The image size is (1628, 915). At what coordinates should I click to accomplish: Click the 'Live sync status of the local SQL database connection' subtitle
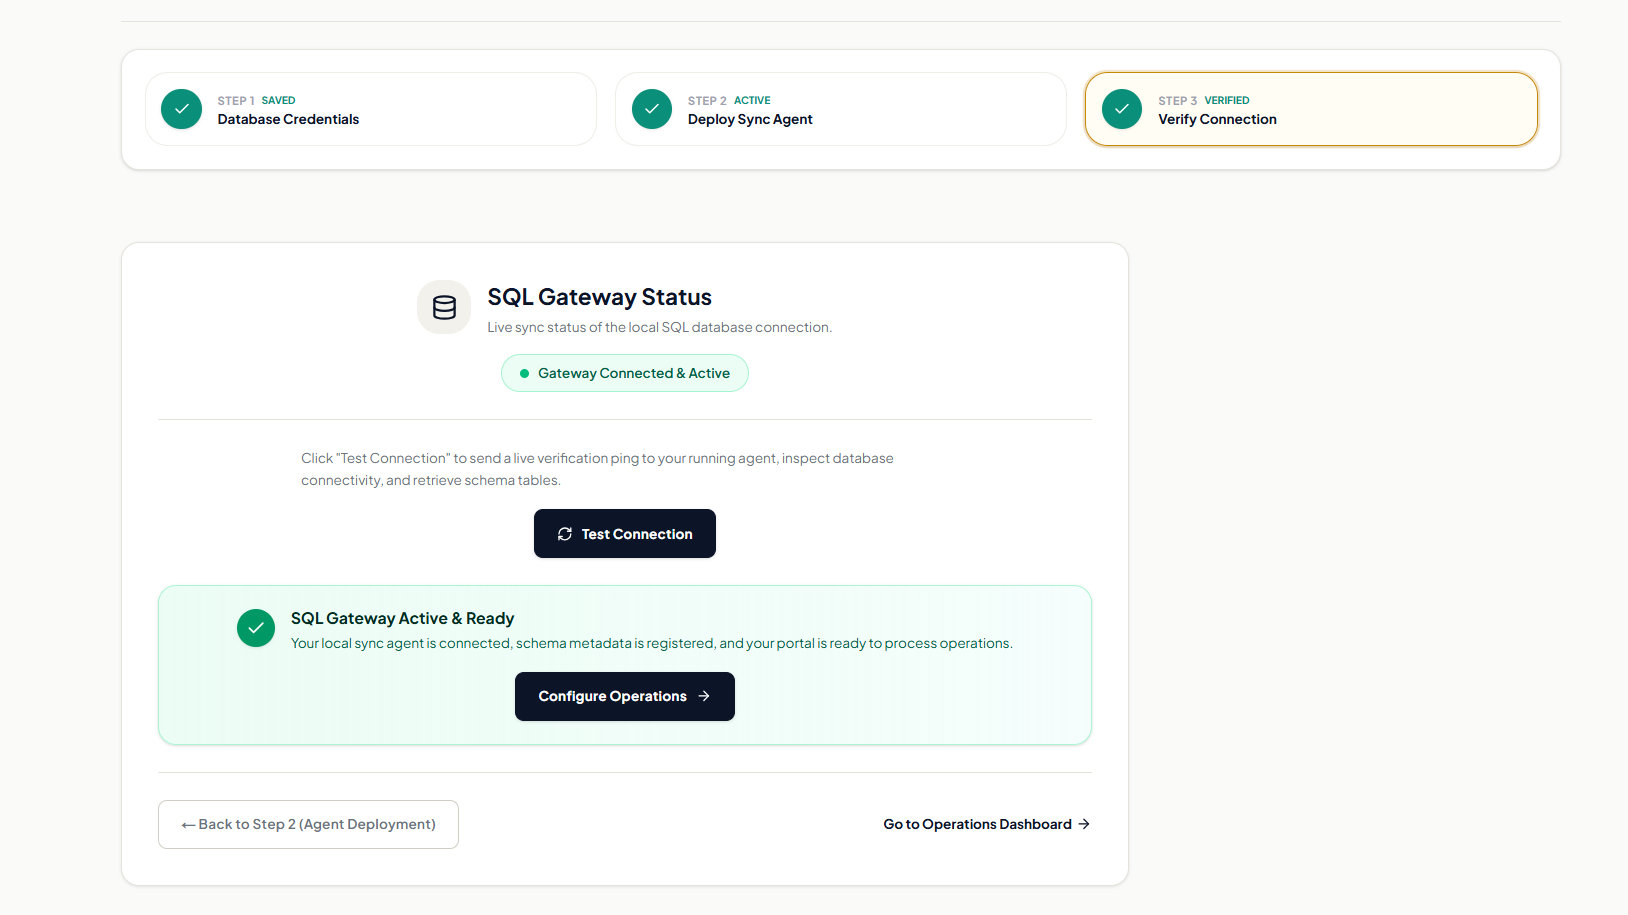click(660, 327)
